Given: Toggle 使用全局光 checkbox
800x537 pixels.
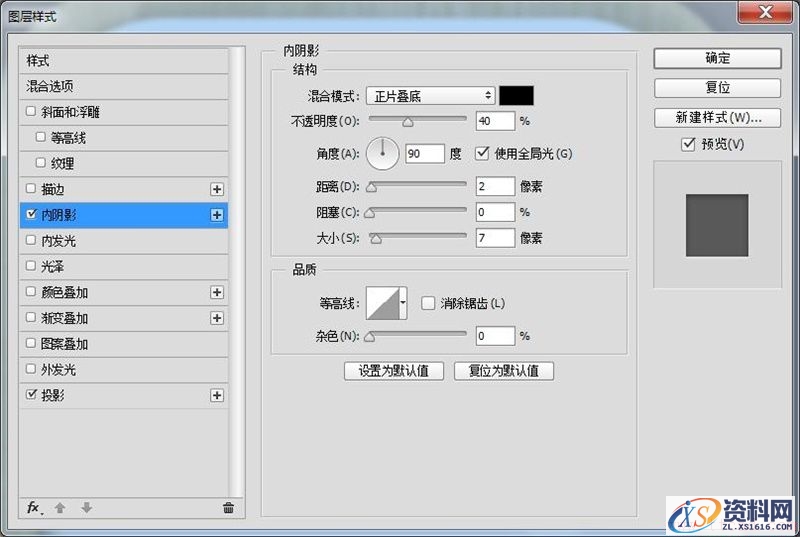Looking at the screenshot, I should pos(482,153).
